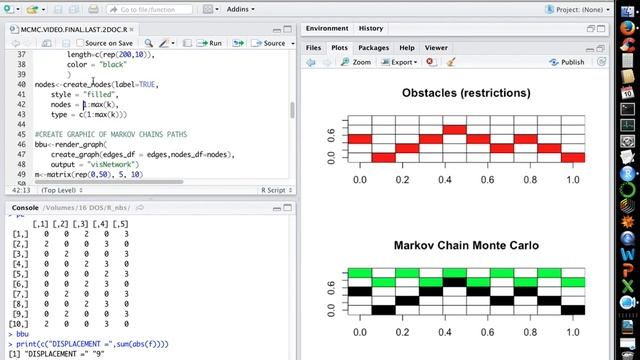Screen dimensions: 640x360
Task: Switch to the History tab
Action: 371,28
